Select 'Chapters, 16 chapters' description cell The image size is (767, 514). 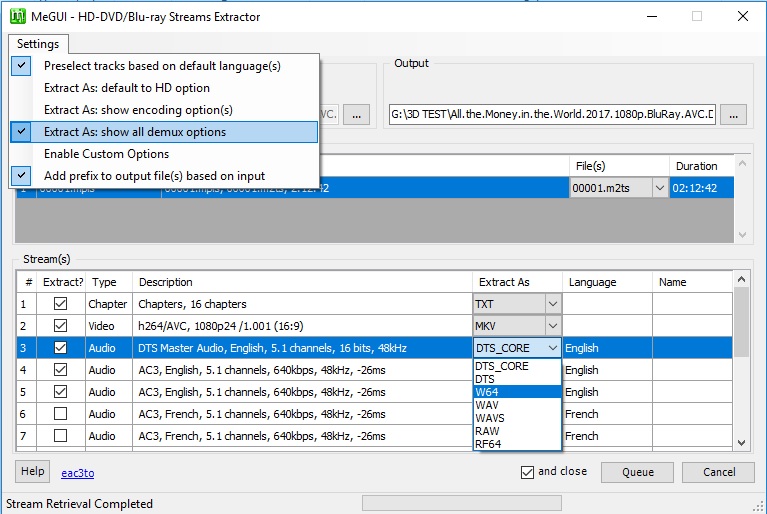tap(302, 304)
